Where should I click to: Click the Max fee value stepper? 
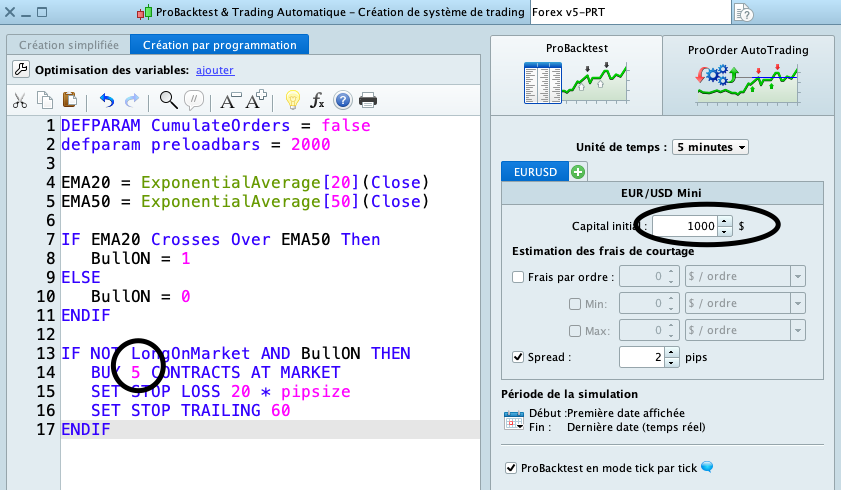[x=671, y=330]
